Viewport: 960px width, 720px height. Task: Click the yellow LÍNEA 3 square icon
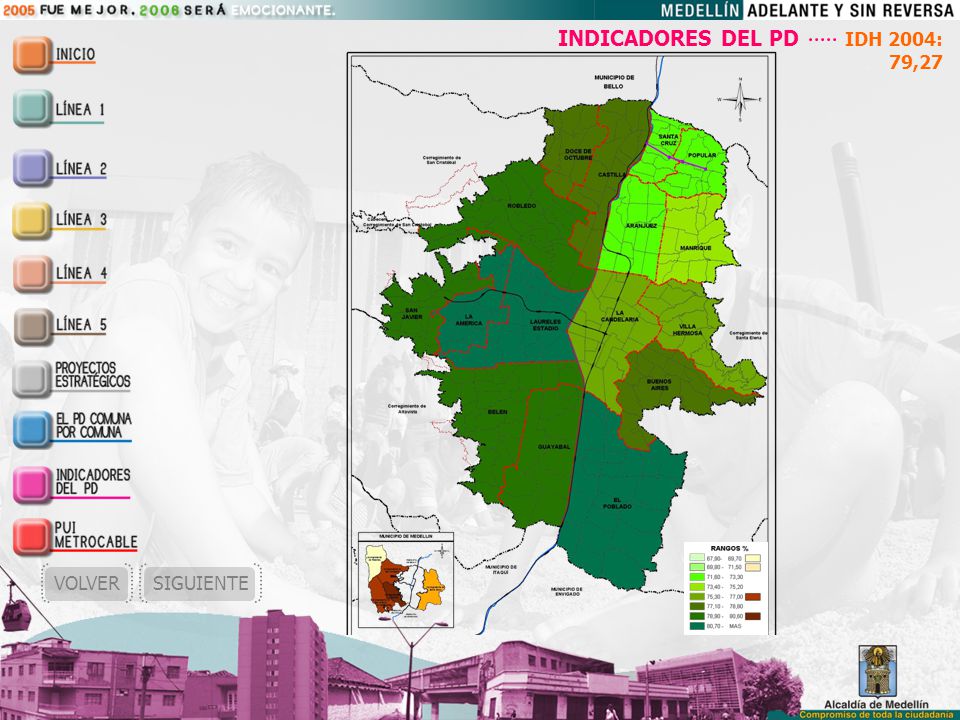click(32, 220)
